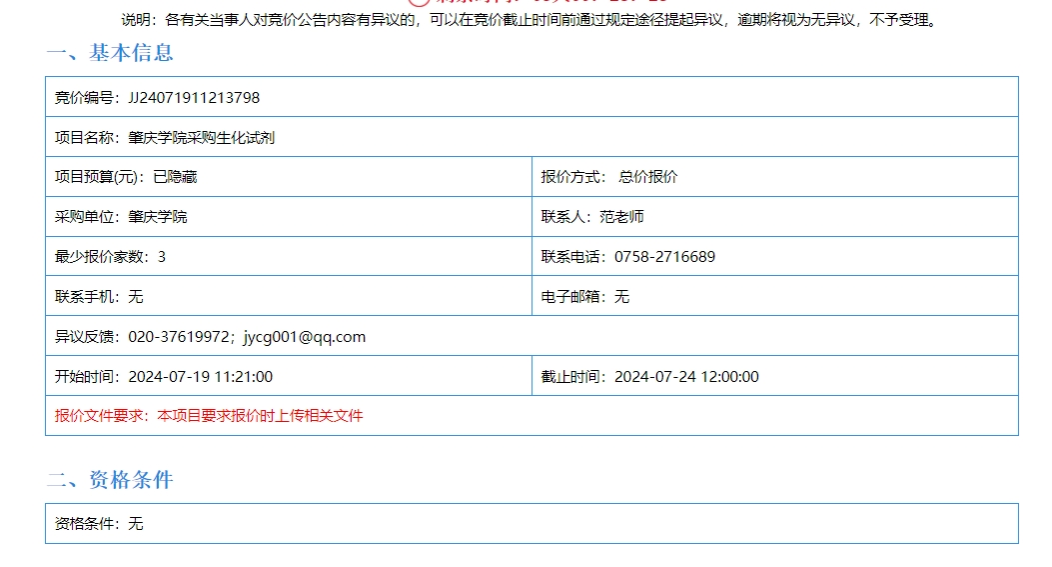
Task: Select the purchasing unit 肇庆学院 cell
Action: (157, 217)
